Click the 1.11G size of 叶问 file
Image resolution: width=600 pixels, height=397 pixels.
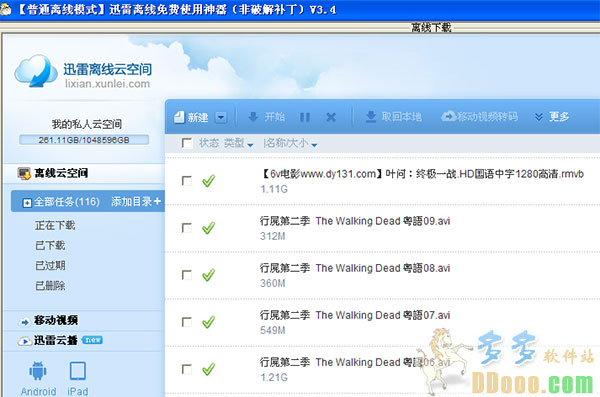274,189
